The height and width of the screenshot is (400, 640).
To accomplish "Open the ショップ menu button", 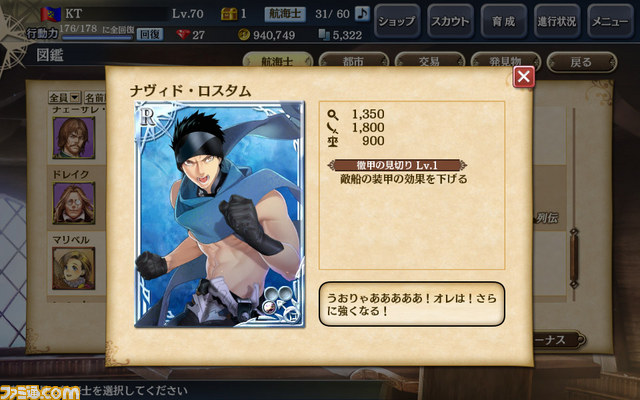I will point(397,21).
